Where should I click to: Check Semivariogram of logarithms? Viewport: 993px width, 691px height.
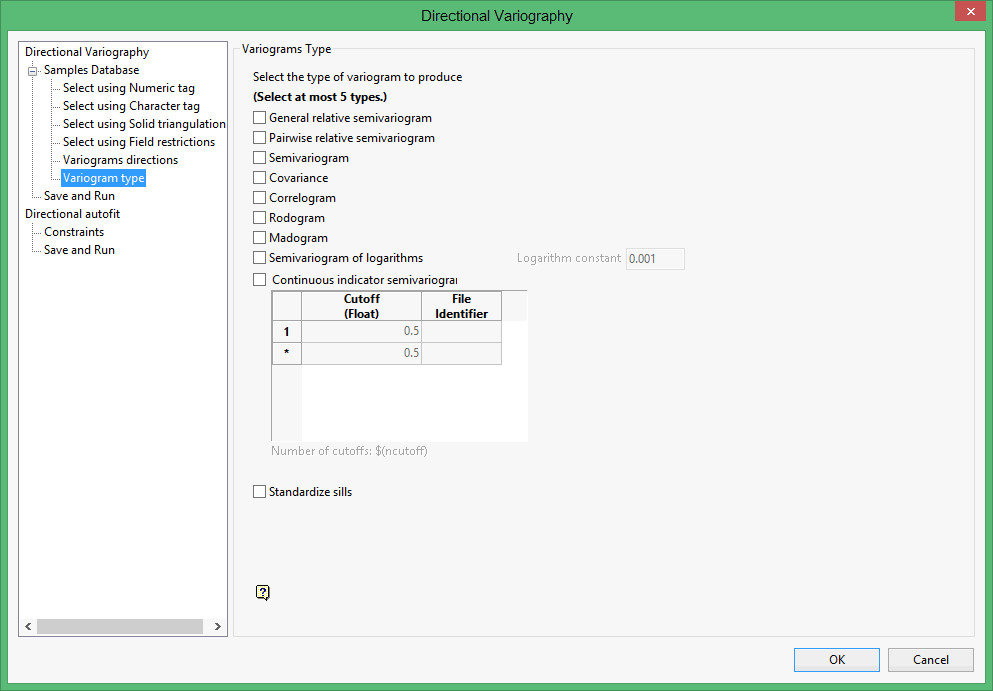point(259,257)
